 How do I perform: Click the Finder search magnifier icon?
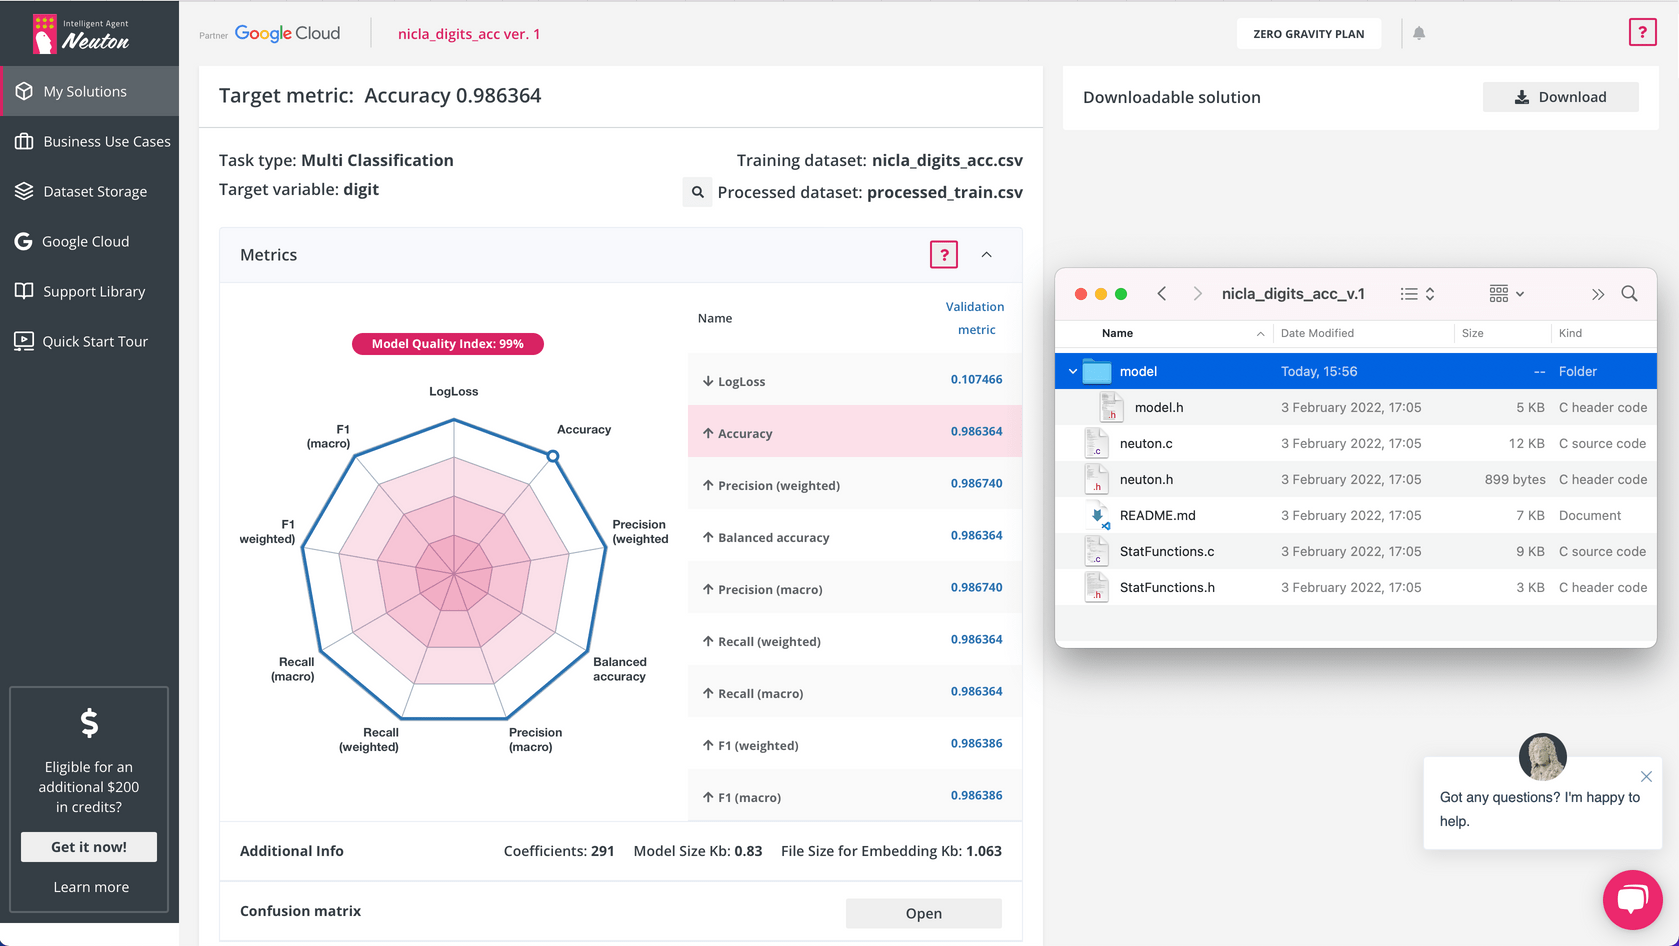pyautogui.click(x=1629, y=294)
